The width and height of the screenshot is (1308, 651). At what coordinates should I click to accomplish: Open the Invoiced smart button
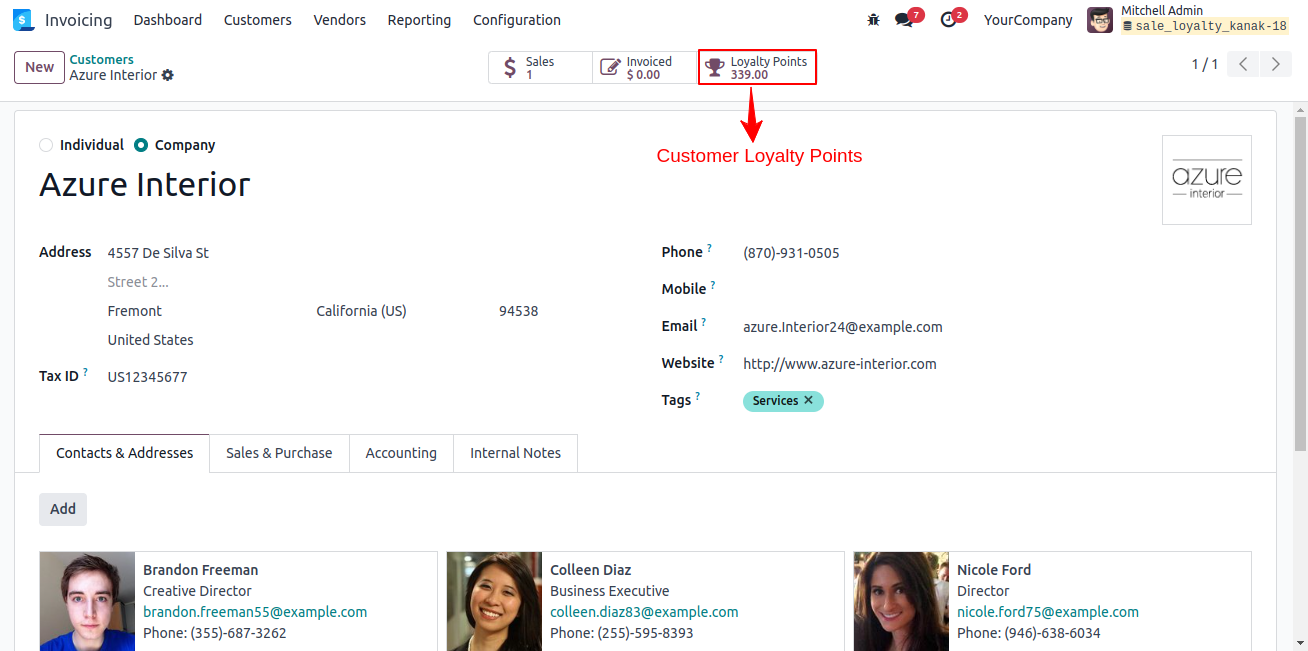coord(645,68)
